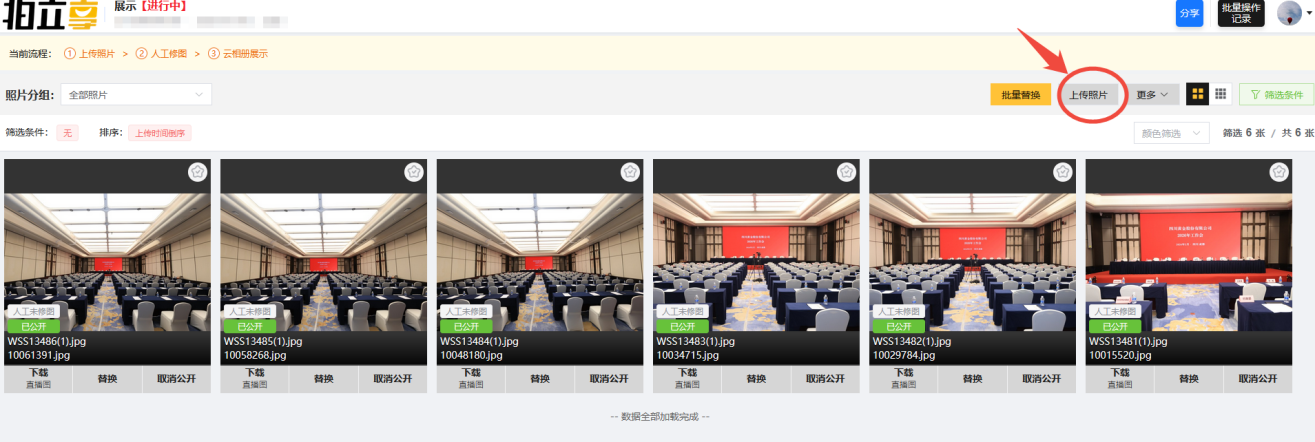Unpublish WSS13486(1).jpg via 取消公开
The height and width of the screenshot is (442, 1315).
(x=177, y=379)
